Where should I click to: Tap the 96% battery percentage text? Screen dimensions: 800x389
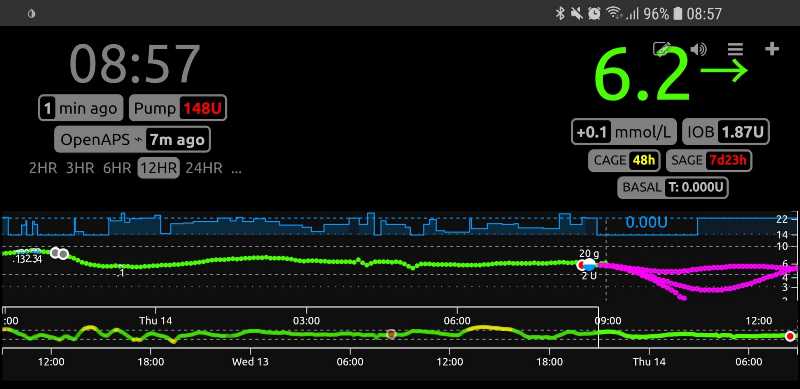[656, 14]
